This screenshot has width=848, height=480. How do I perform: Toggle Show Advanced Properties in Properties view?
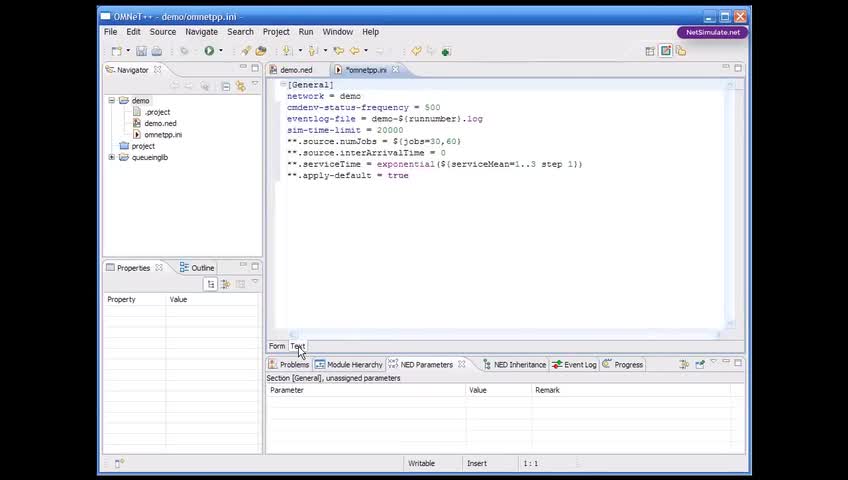[x=225, y=284]
